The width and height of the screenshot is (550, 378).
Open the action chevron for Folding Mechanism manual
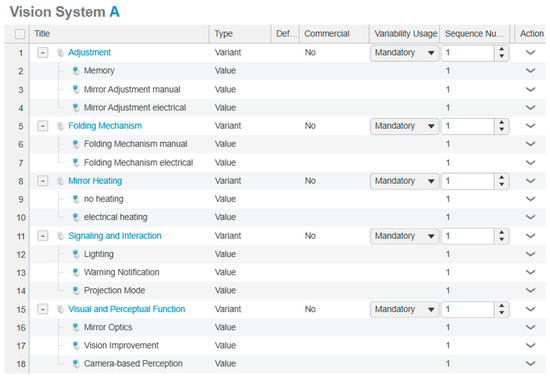(x=531, y=144)
